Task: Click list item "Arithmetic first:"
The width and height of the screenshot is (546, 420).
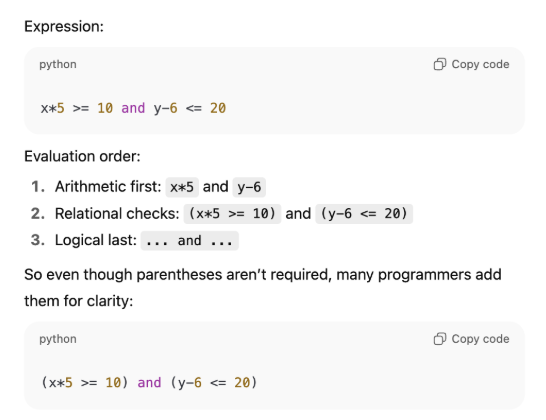Action: pos(108,187)
